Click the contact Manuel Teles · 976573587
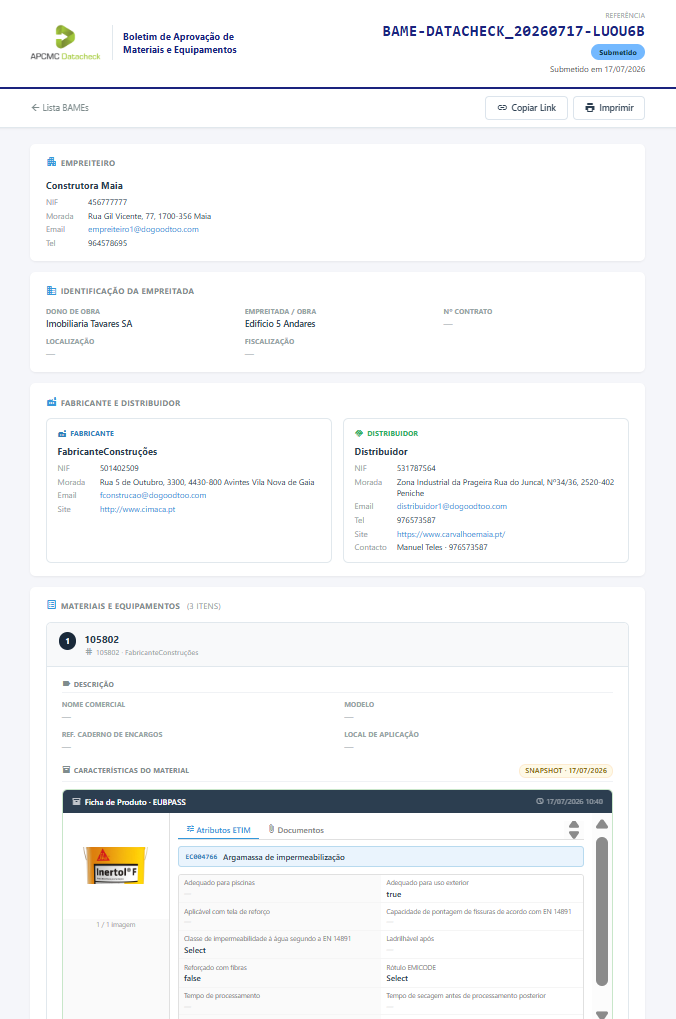 pos(442,547)
